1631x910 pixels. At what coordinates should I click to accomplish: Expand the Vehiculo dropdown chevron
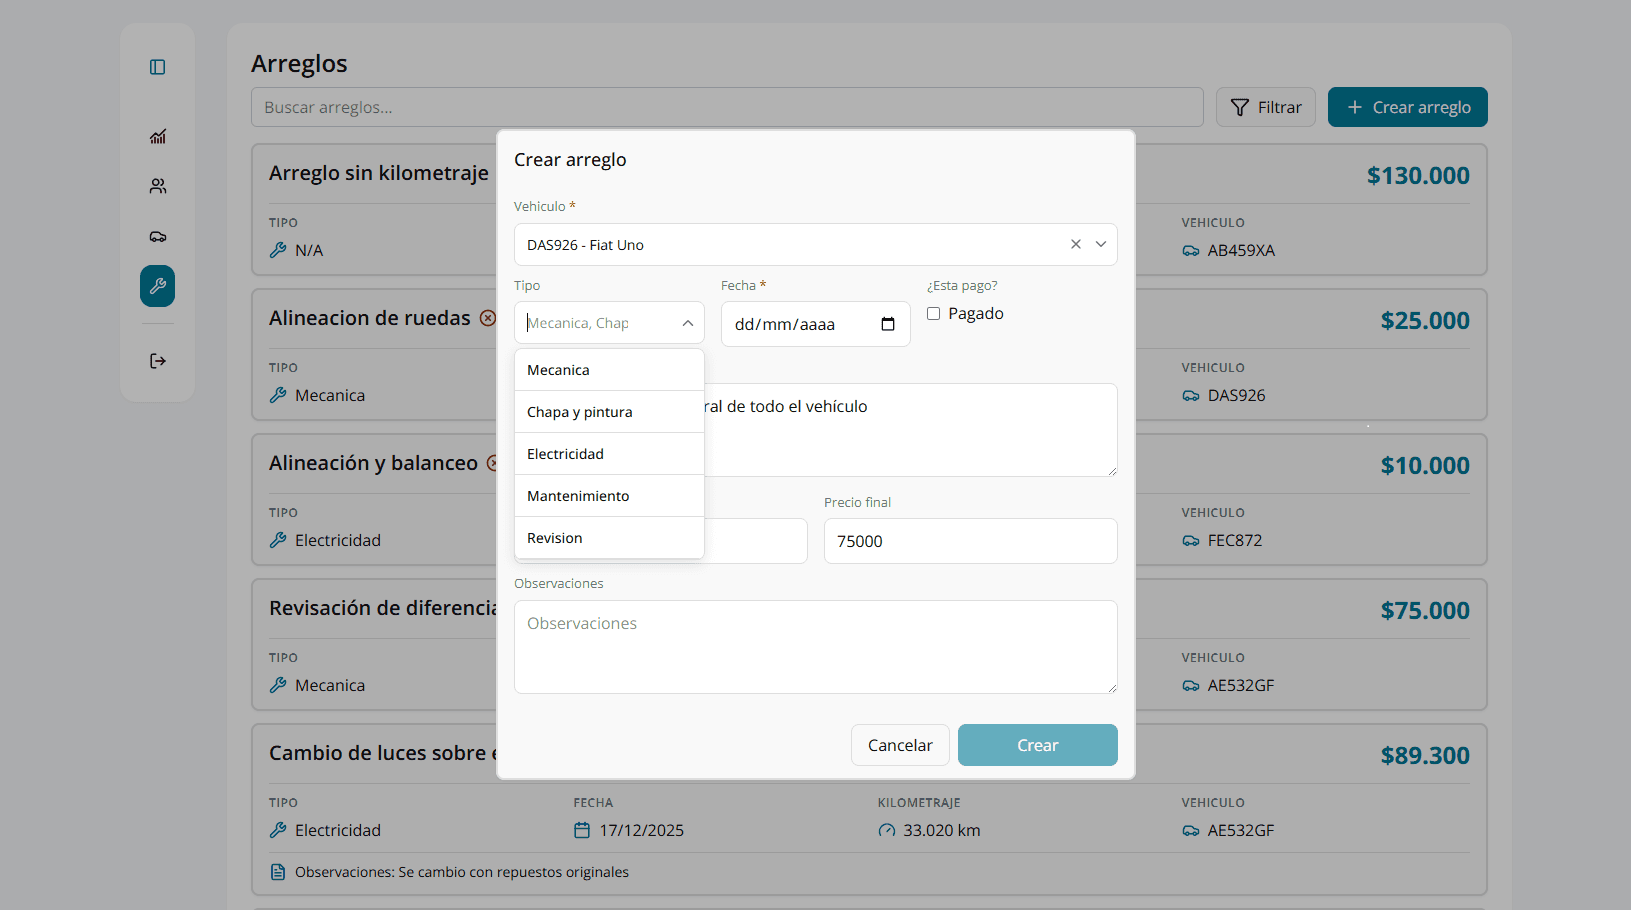click(x=1100, y=244)
